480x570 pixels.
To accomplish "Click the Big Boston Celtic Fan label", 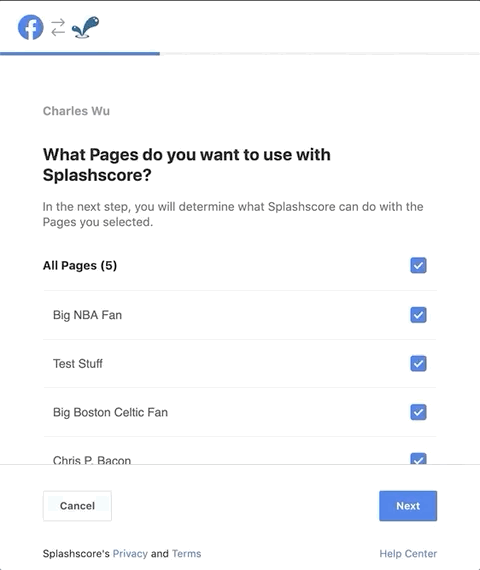I will [x=111, y=412].
